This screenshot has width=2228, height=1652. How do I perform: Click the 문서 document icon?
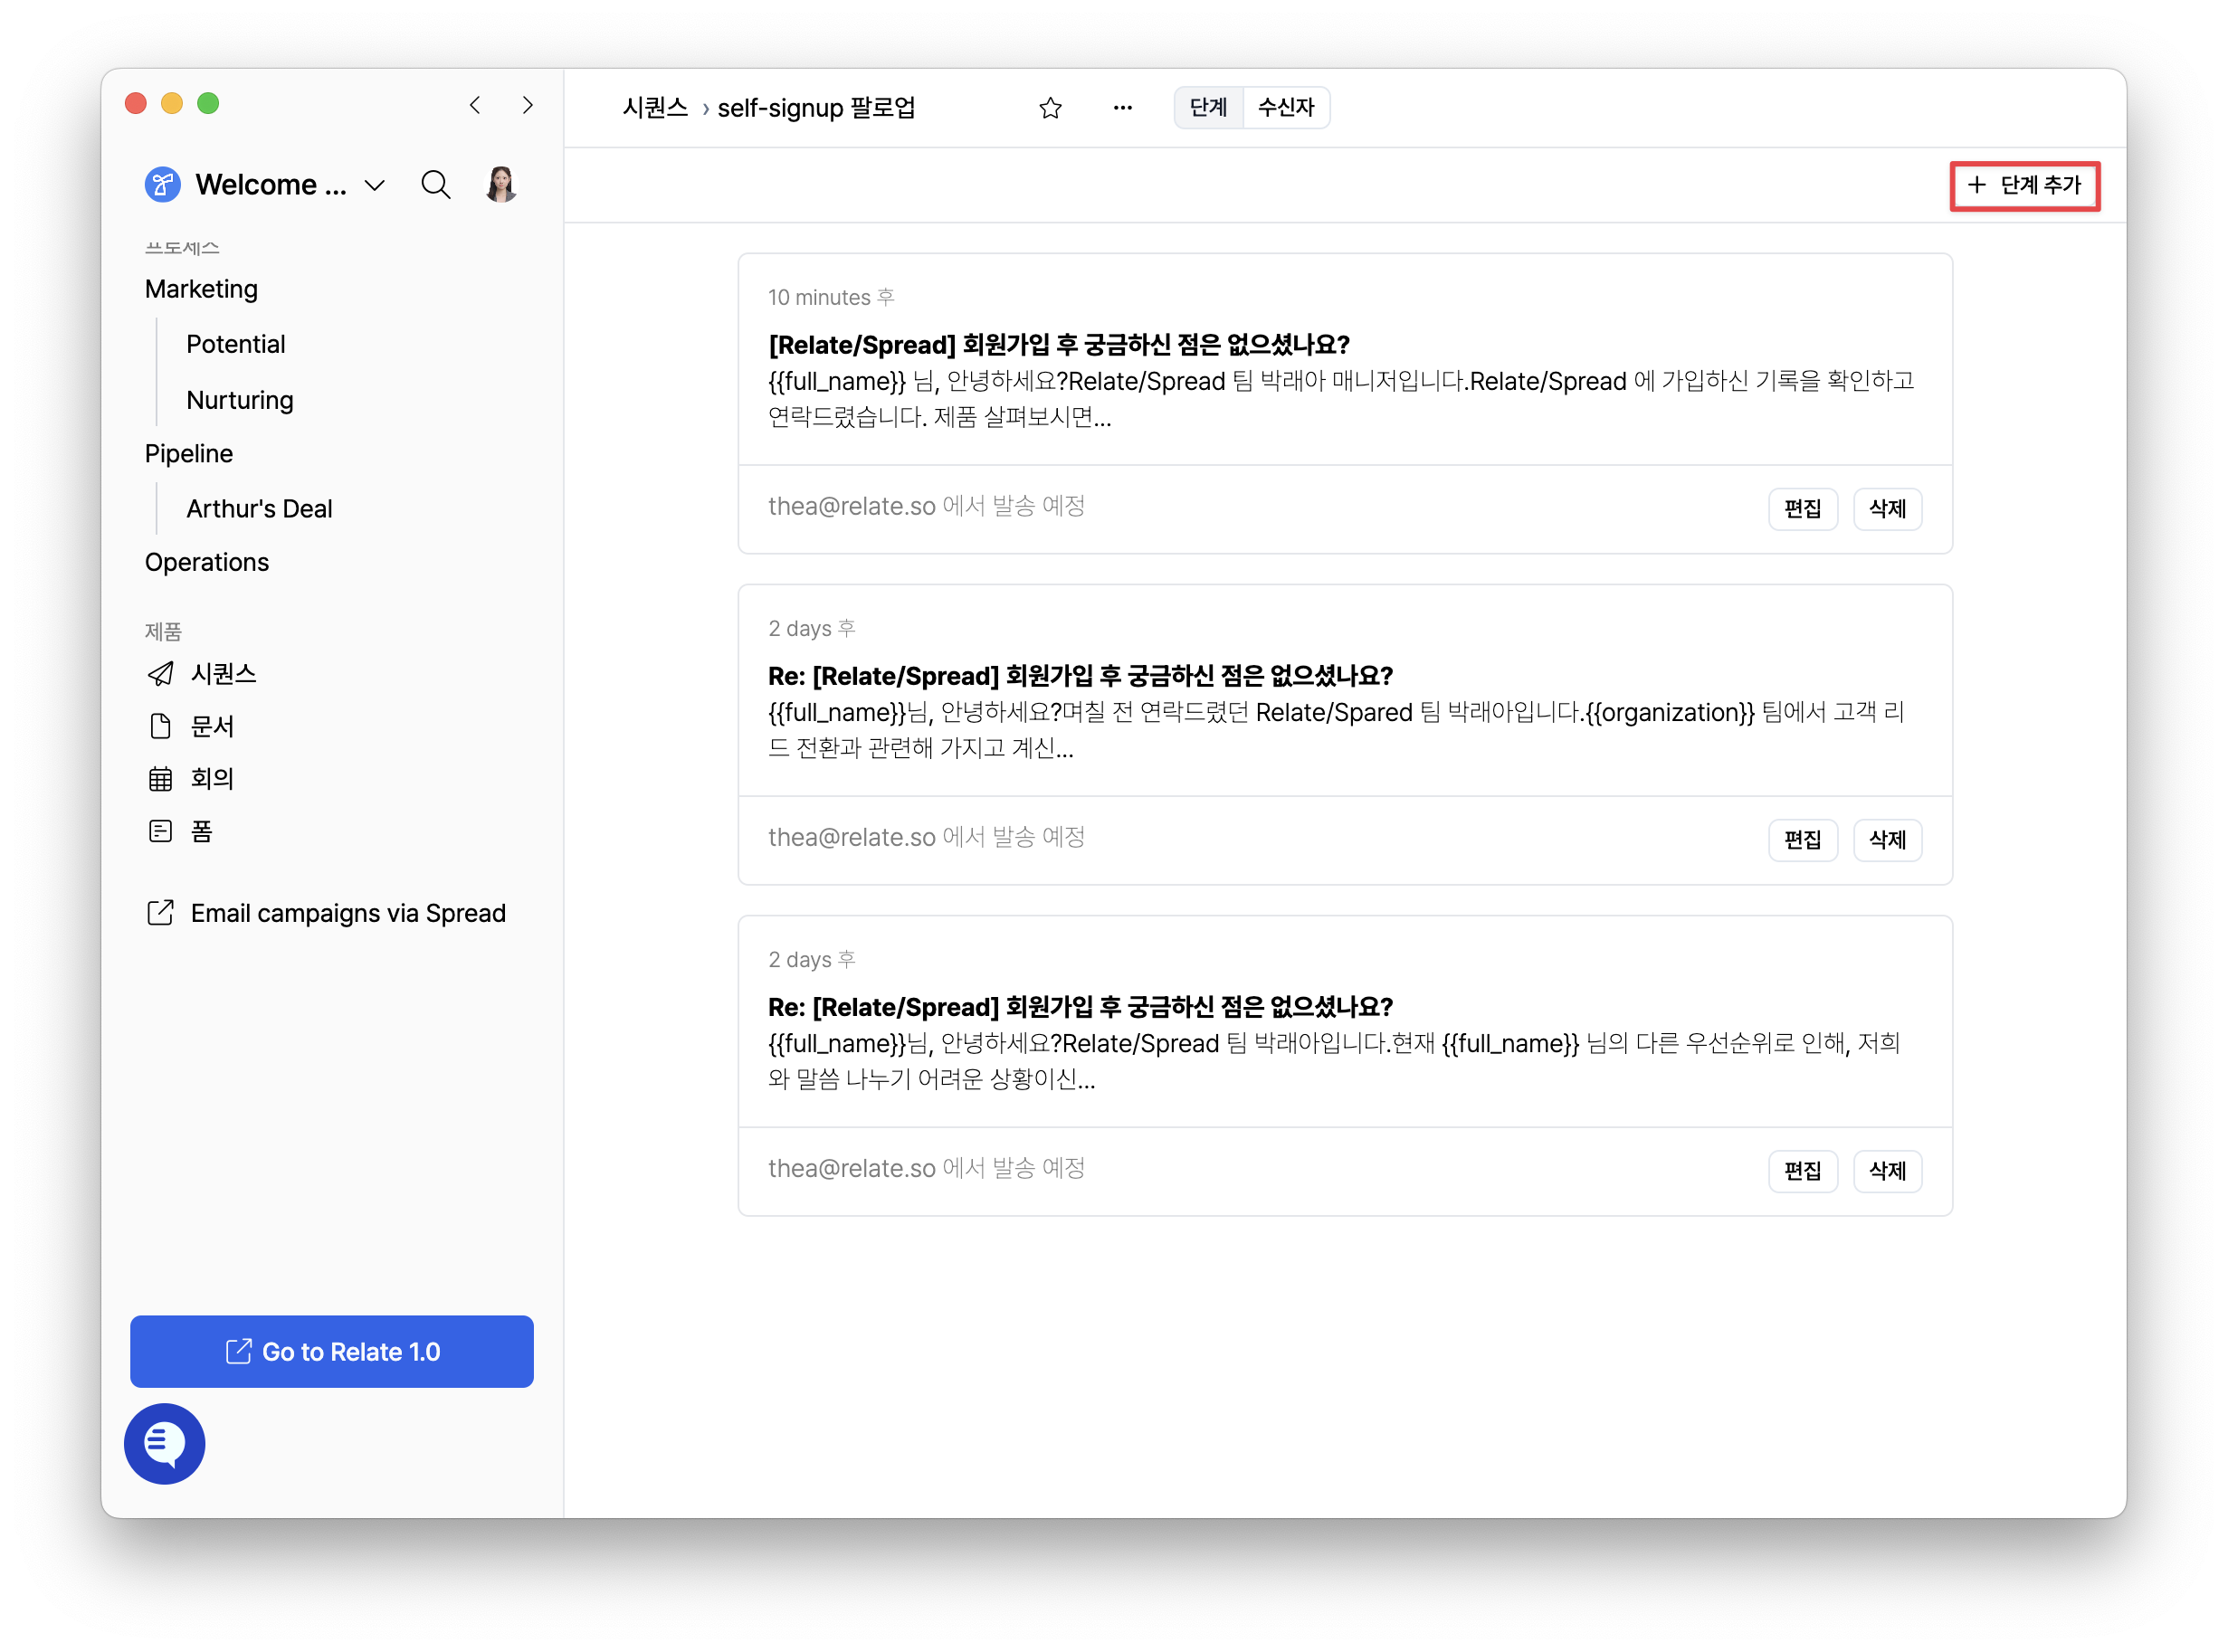(160, 726)
